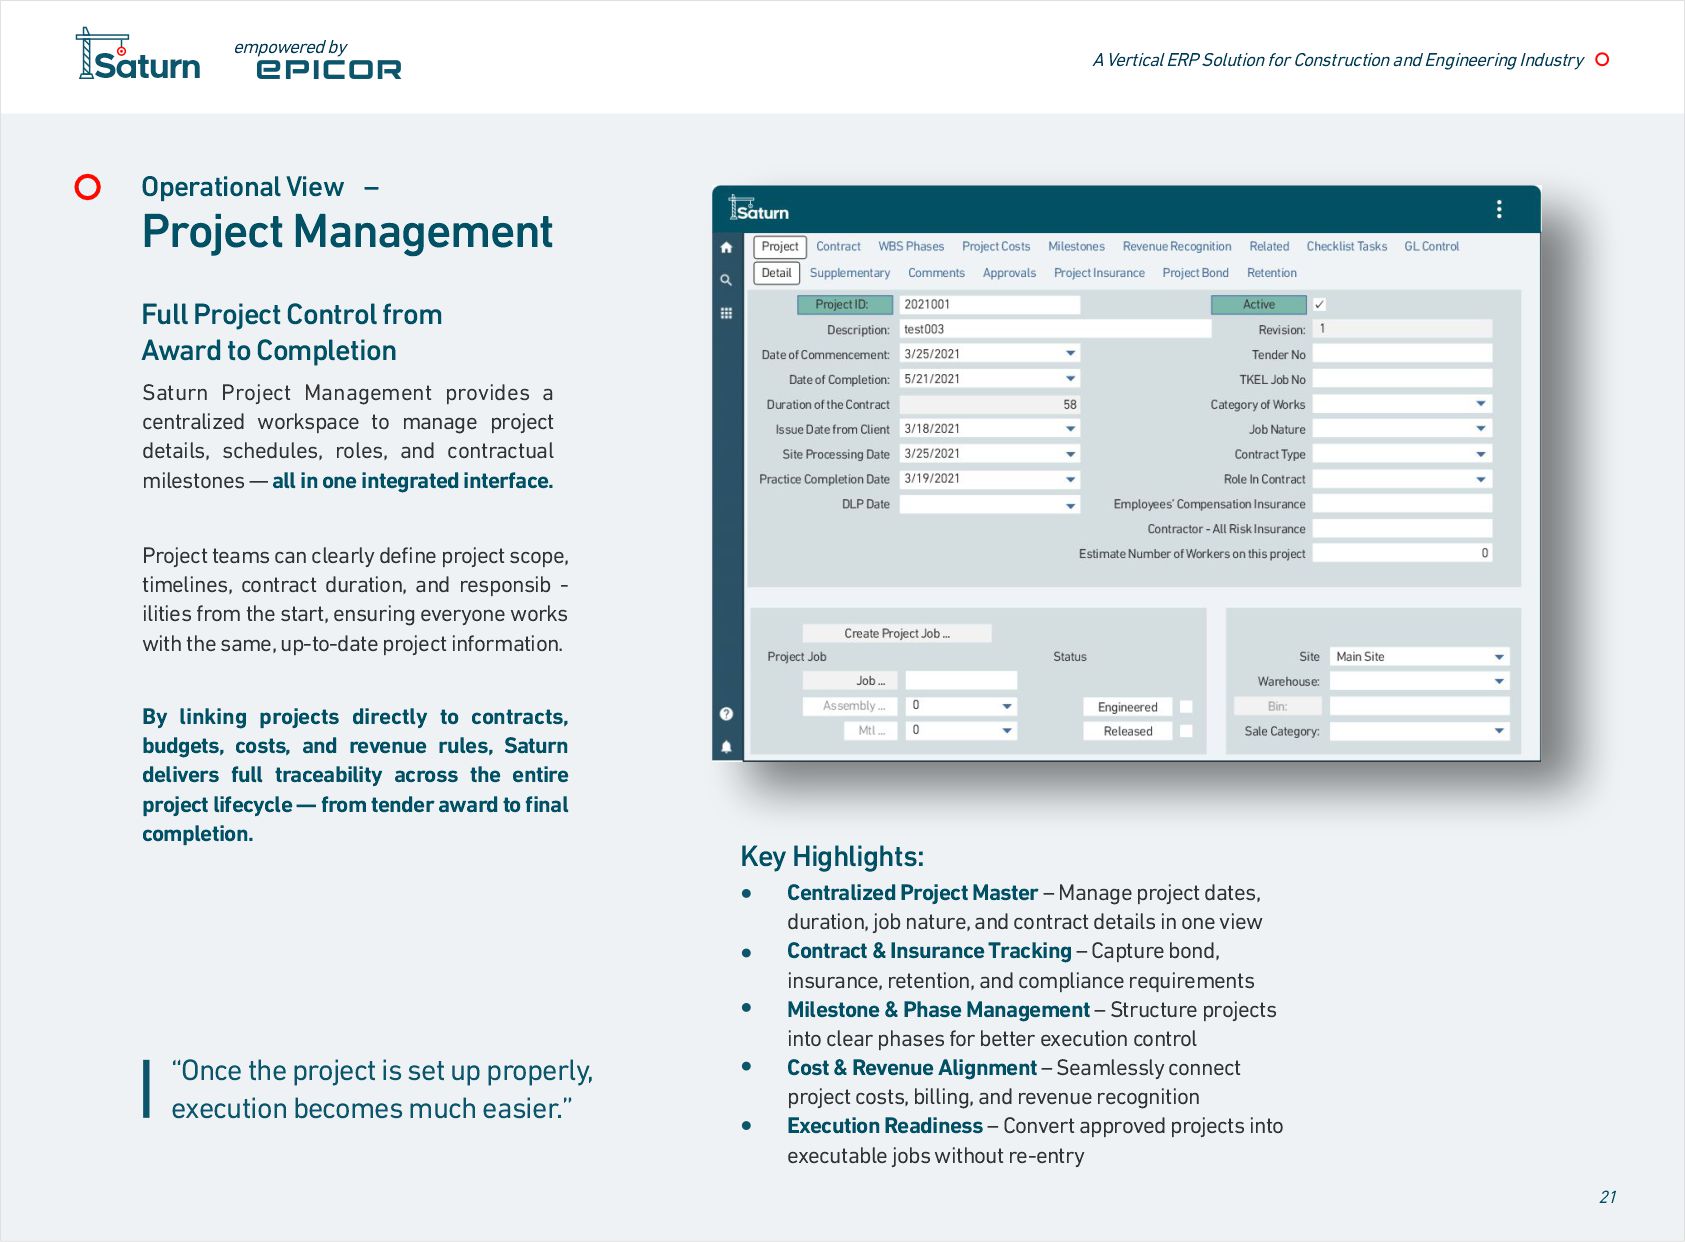Viewport: 1685px width, 1242px height.
Task: Select the Detail sub-tab
Action: (777, 273)
